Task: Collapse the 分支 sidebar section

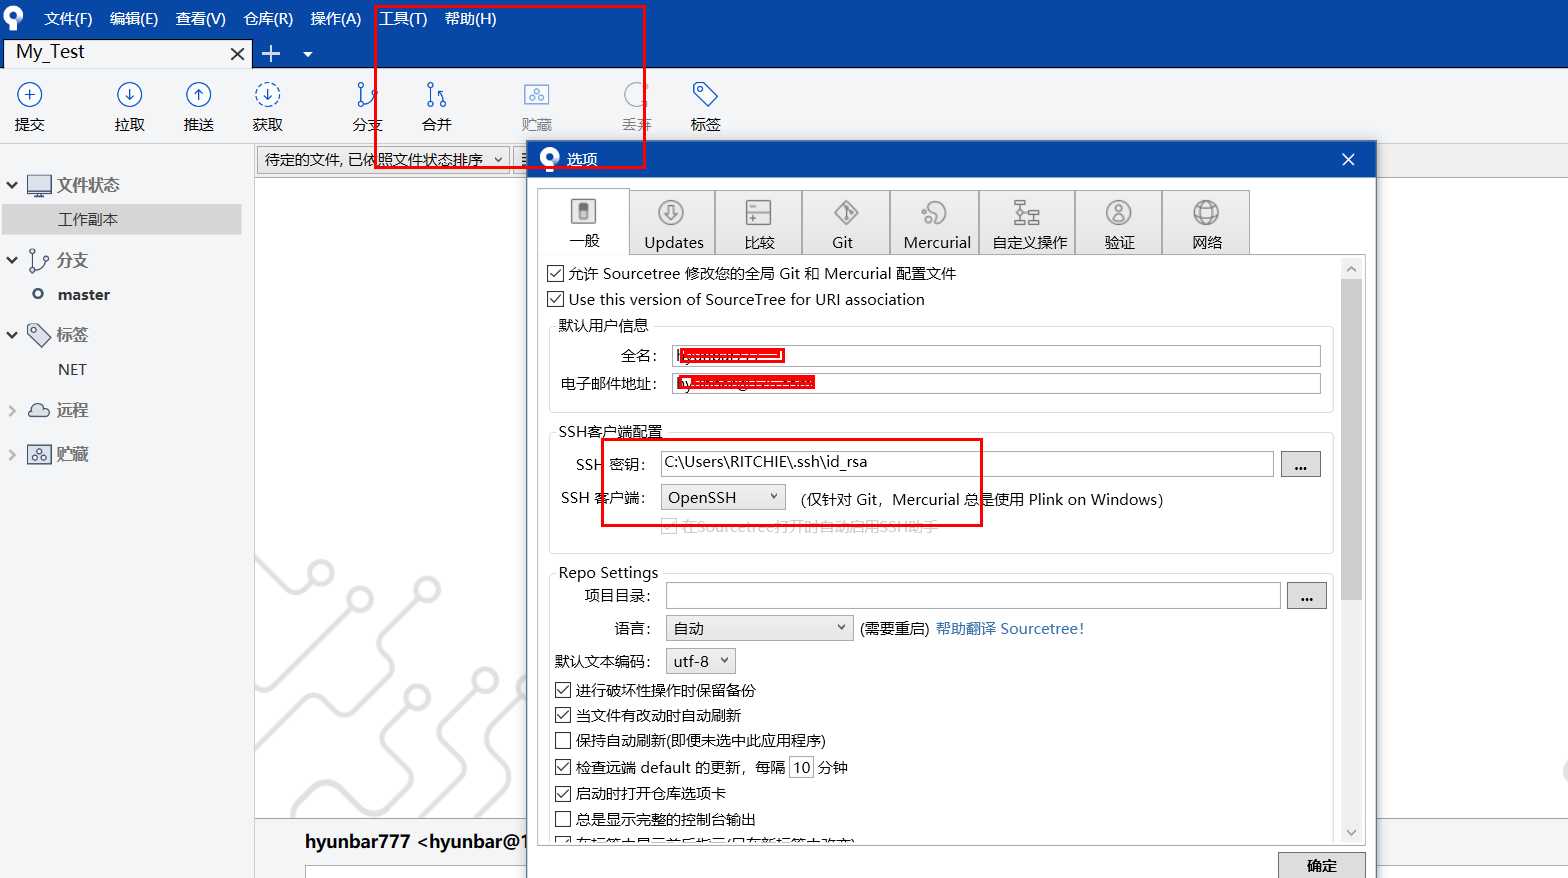Action: click(x=12, y=260)
